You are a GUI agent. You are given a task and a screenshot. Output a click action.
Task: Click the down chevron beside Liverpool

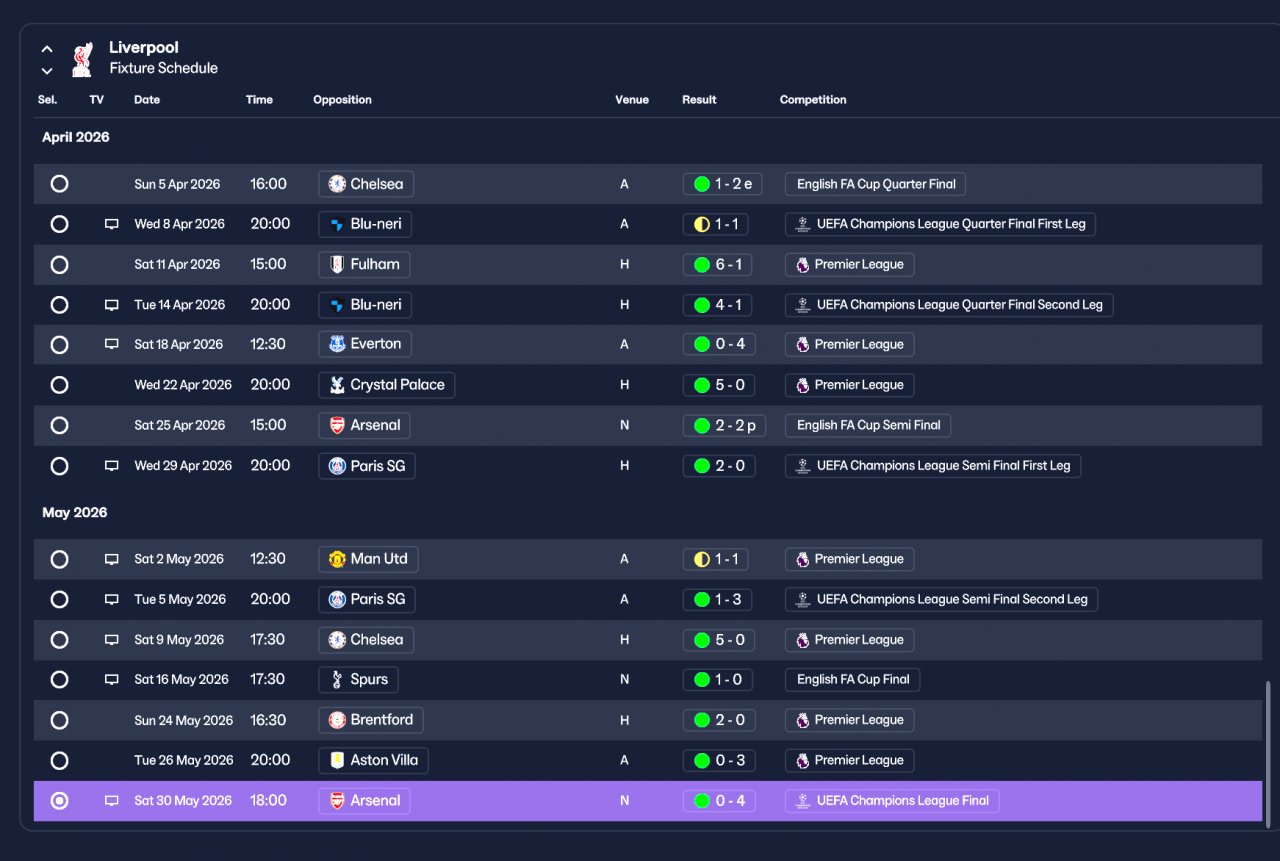tap(47, 71)
